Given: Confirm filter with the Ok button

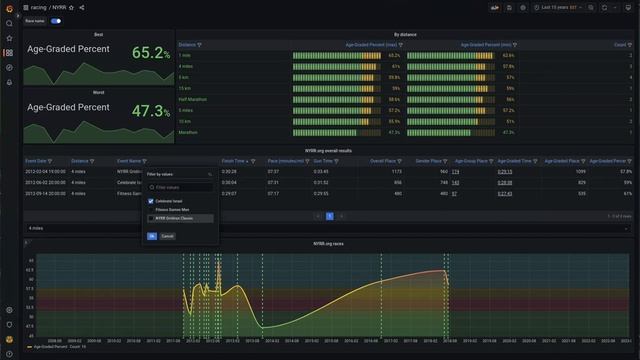Looking at the screenshot, I should (x=152, y=236).
